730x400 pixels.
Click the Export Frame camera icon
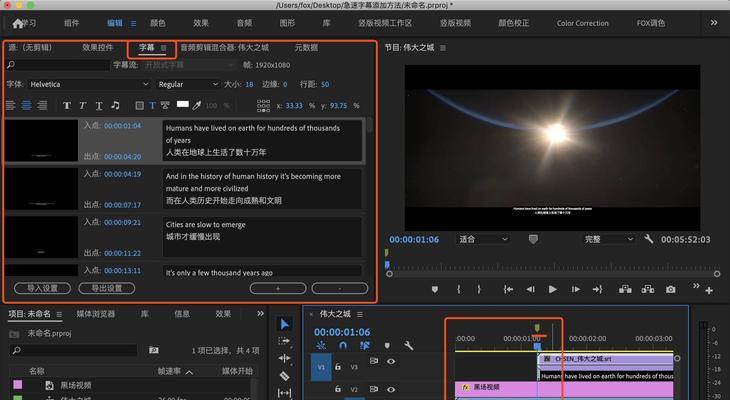pos(670,289)
